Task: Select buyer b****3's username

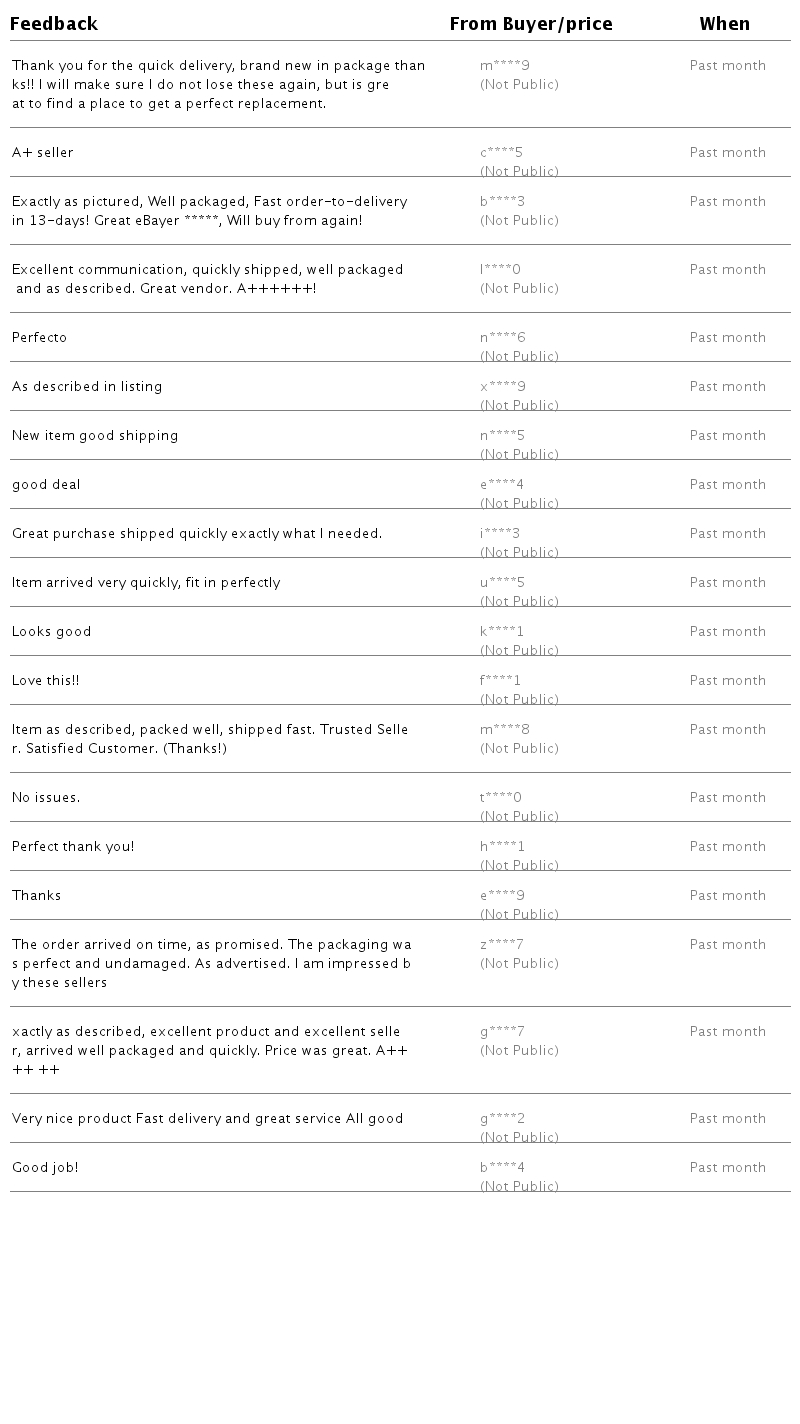Action: 502,202
